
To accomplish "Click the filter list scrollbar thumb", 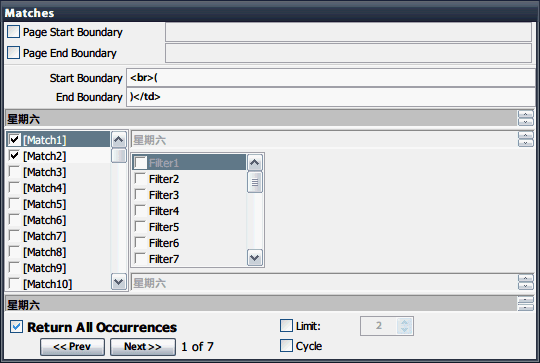I will (x=255, y=182).
